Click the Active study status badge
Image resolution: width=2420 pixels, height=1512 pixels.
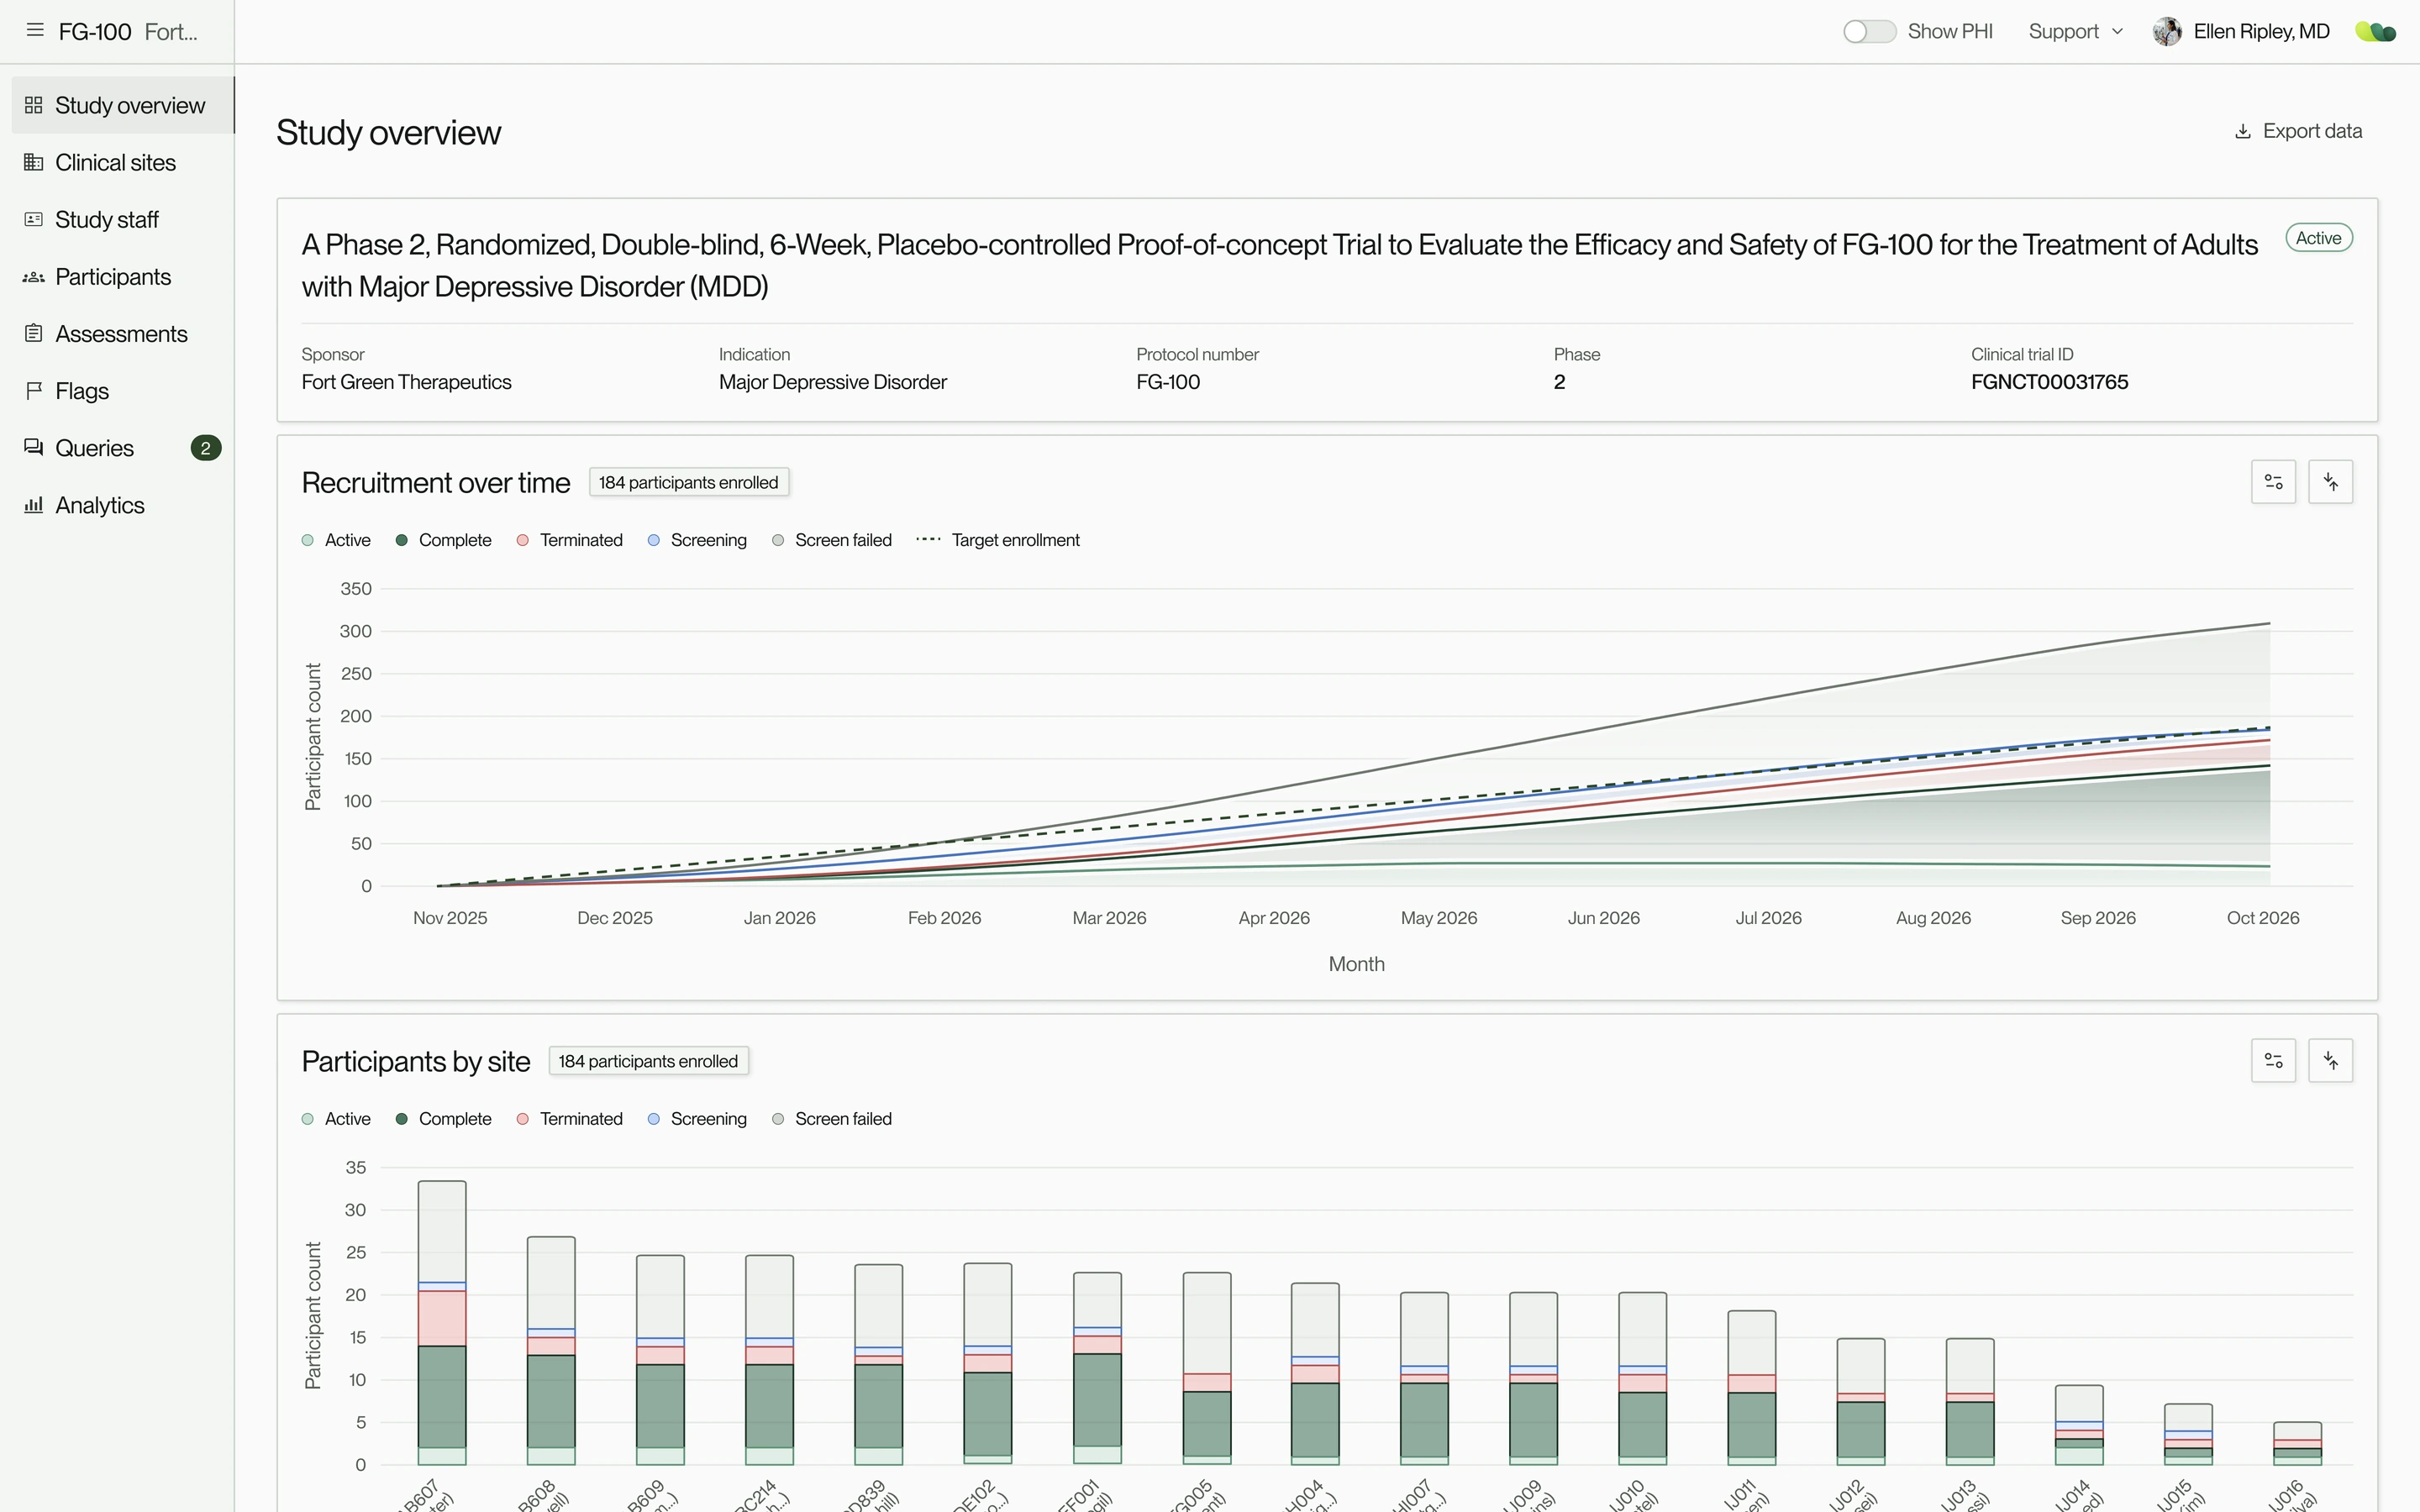point(2318,238)
